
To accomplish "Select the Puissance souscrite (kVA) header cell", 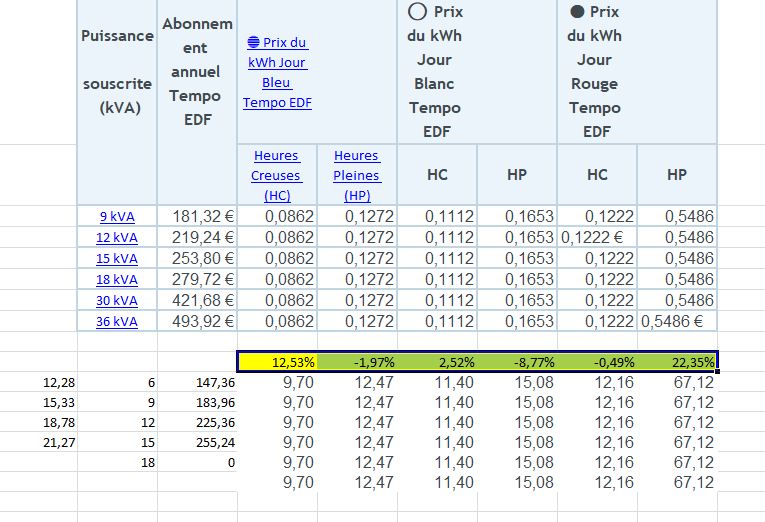I will (x=117, y=101).
